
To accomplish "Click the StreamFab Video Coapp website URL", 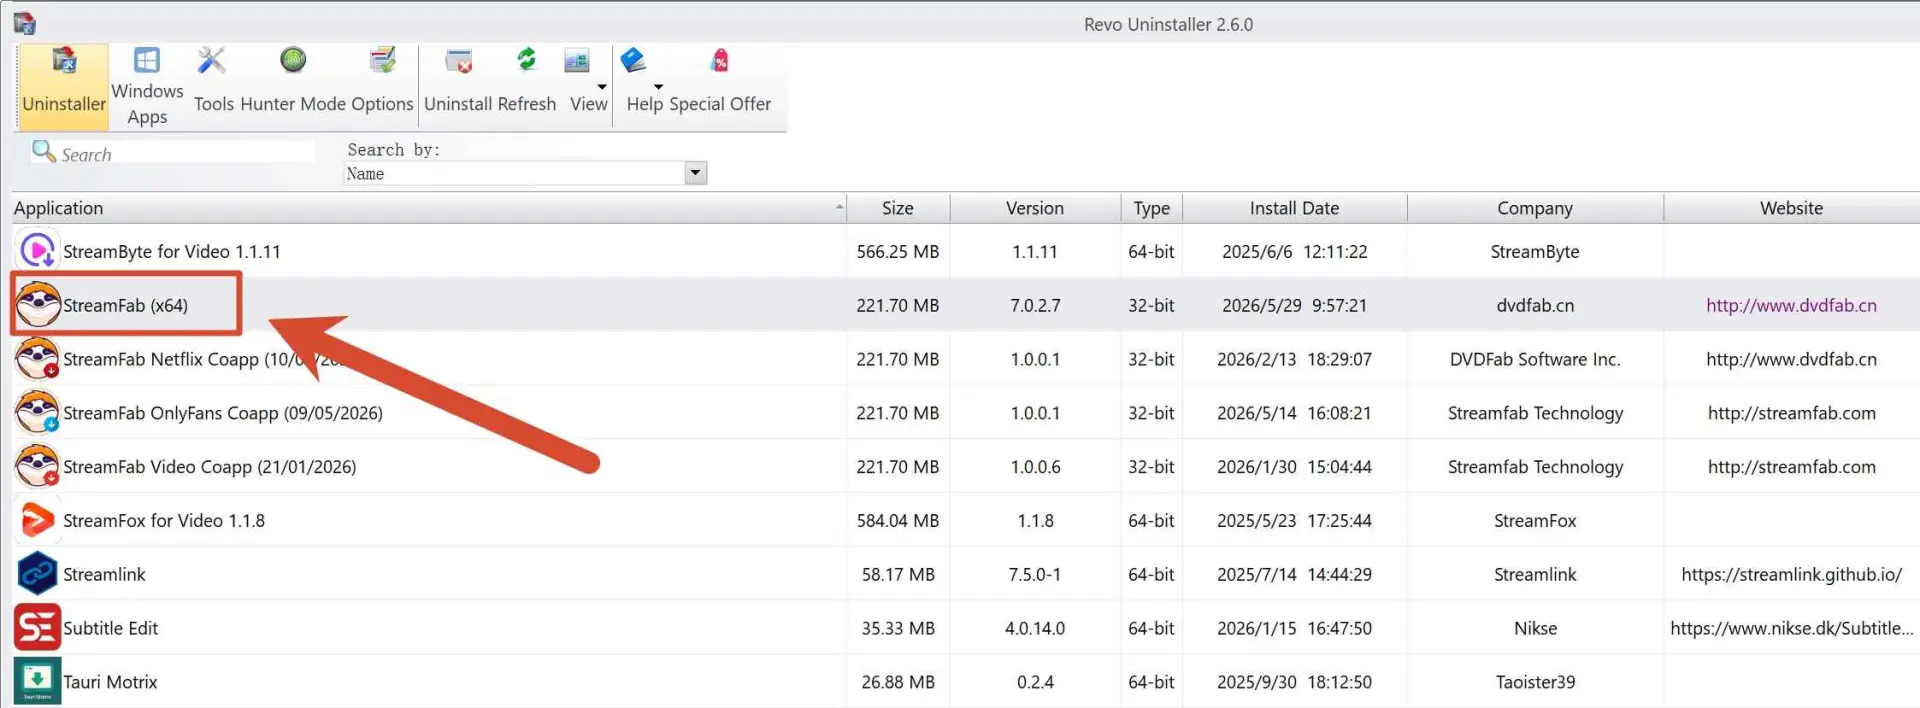I will tap(1791, 467).
